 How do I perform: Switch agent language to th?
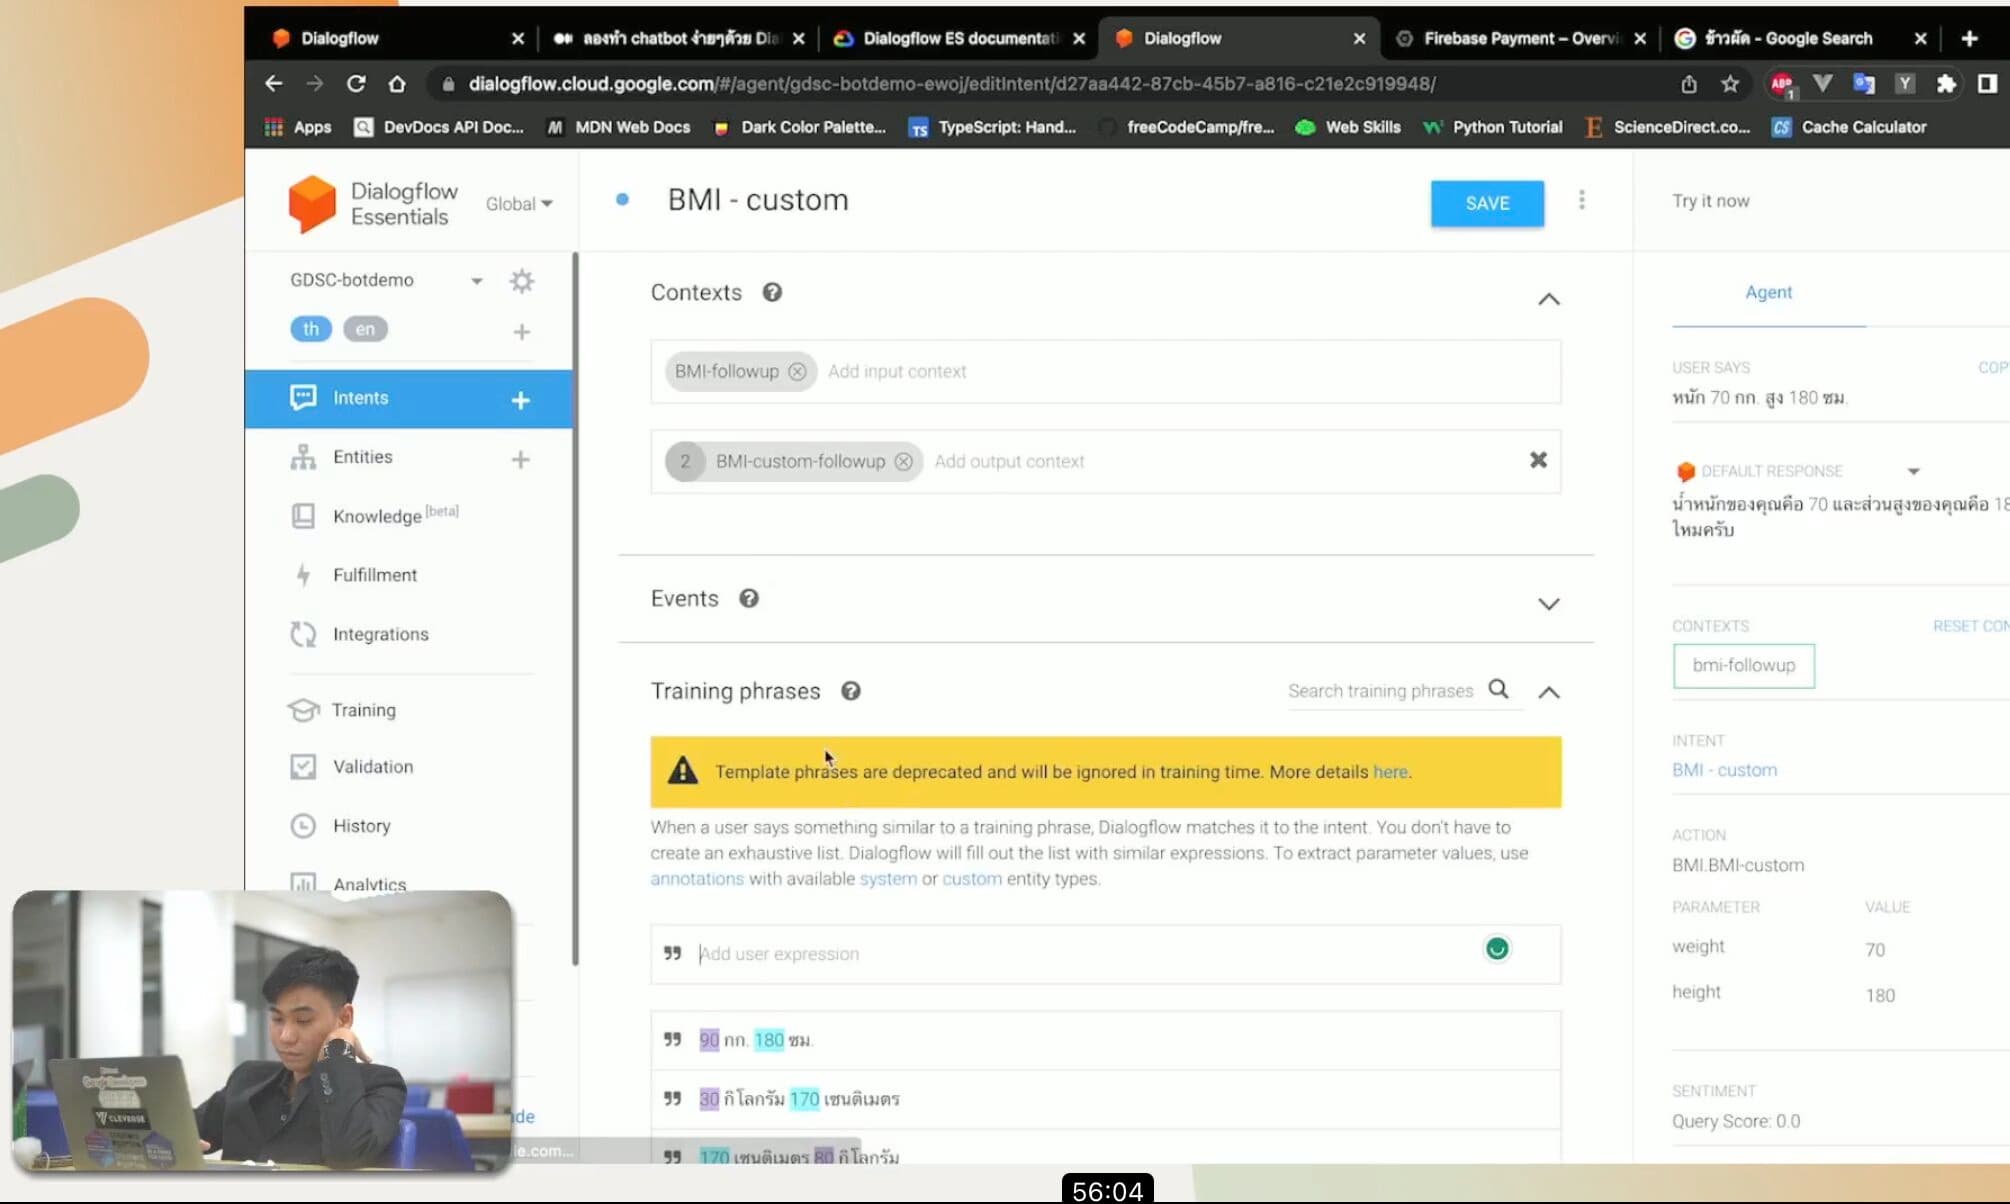pyautogui.click(x=311, y=329)
